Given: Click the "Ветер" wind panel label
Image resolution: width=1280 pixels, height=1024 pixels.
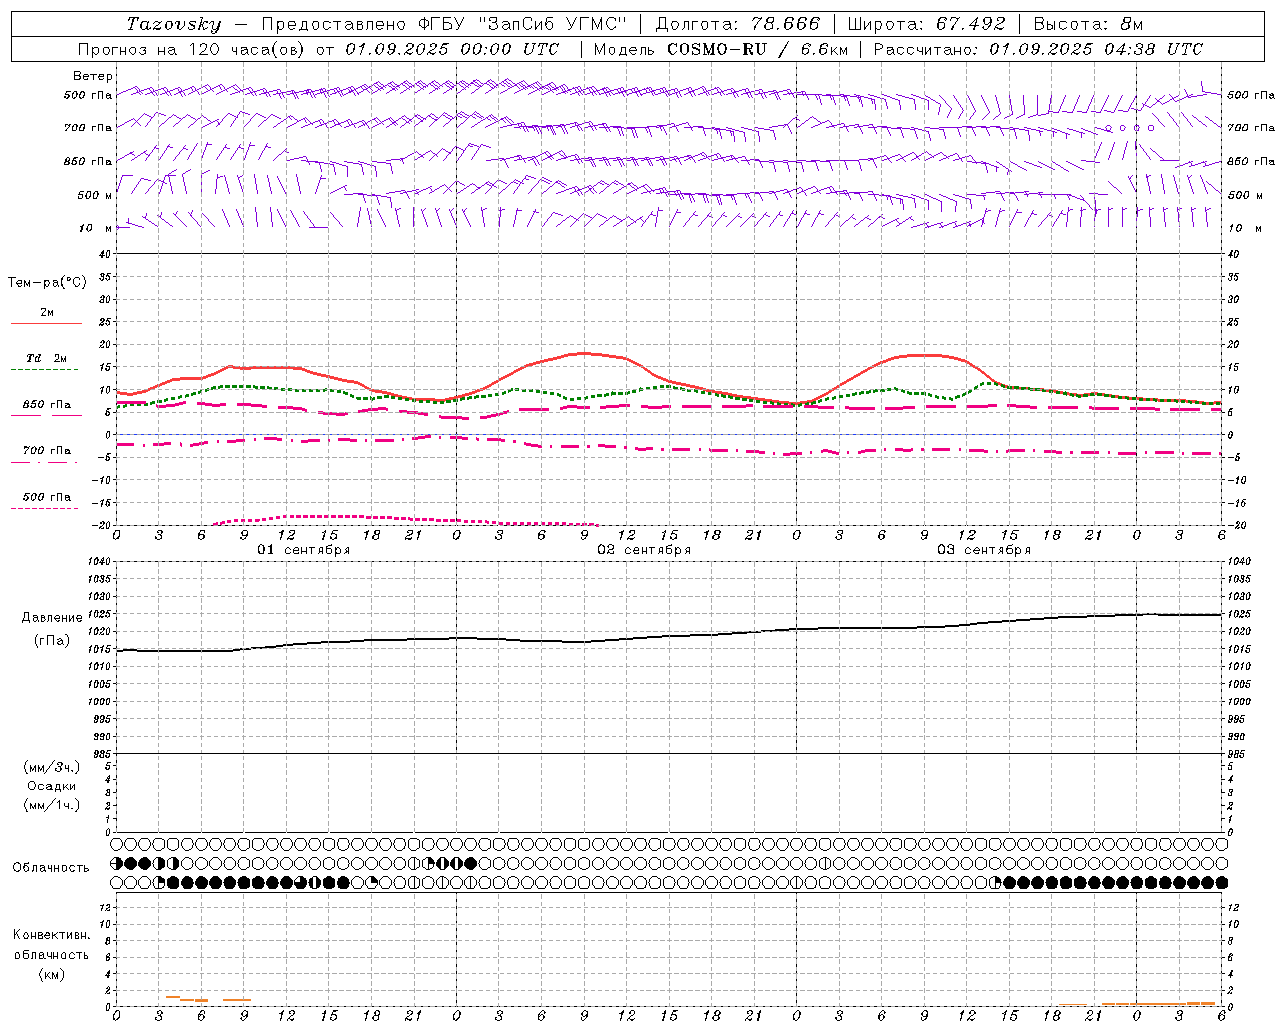Looking at the screenshot, I should click(93, 76).
